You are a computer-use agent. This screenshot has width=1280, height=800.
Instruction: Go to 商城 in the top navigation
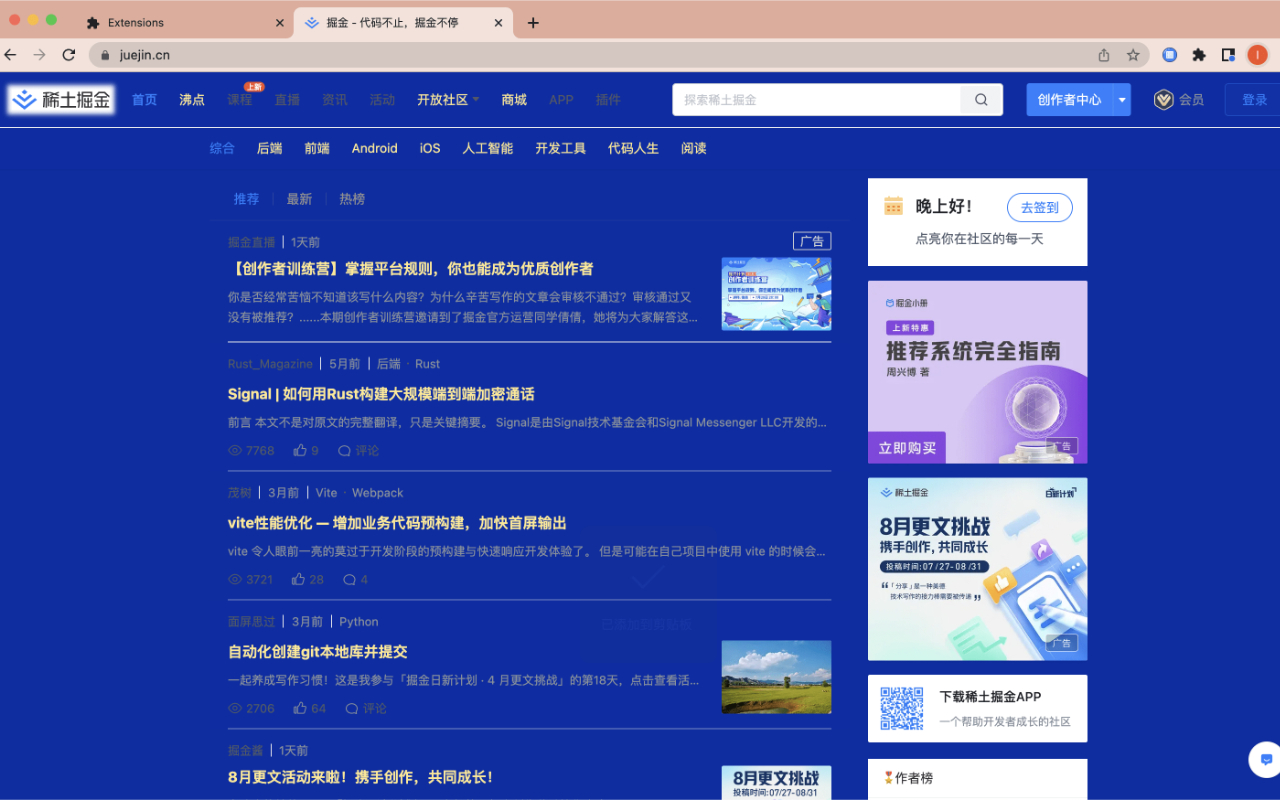pyautogui.click(x=514, y=100)
